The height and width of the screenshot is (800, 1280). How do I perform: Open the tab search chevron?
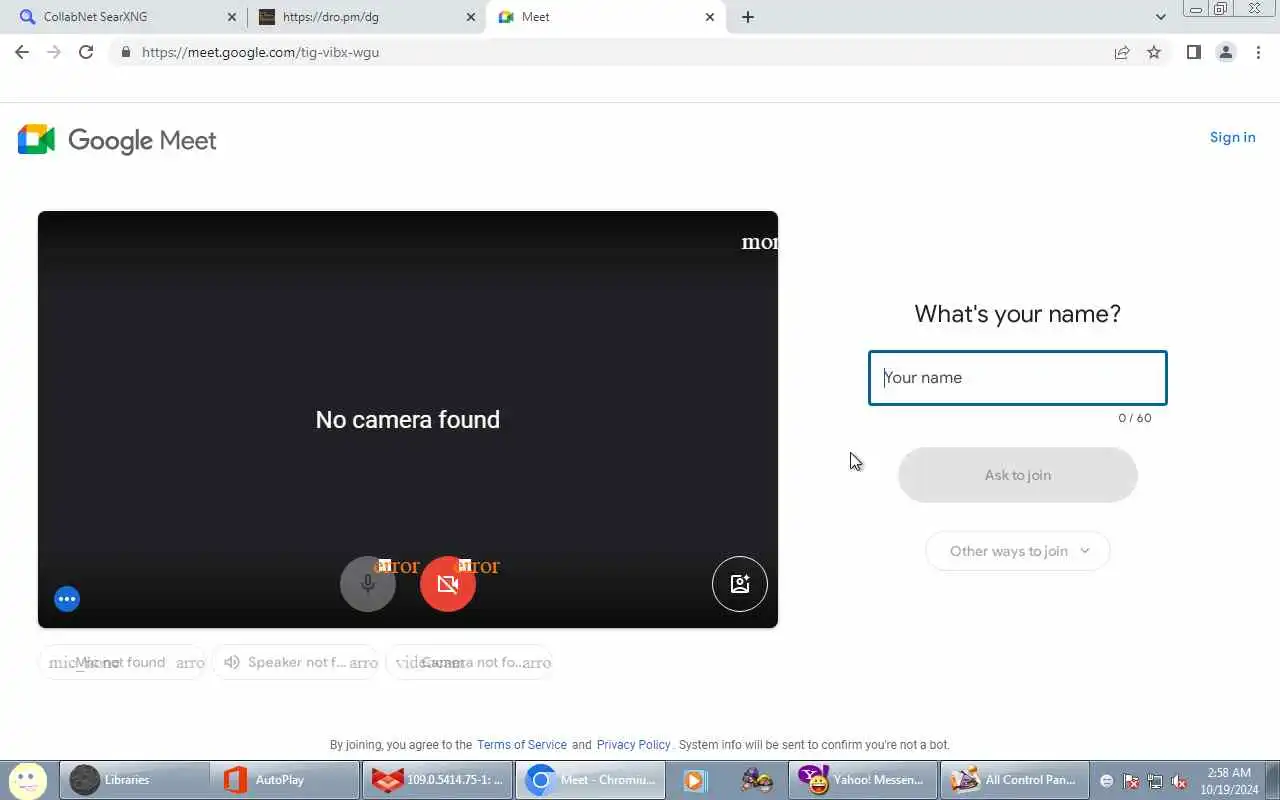[x=1160, y=17]
